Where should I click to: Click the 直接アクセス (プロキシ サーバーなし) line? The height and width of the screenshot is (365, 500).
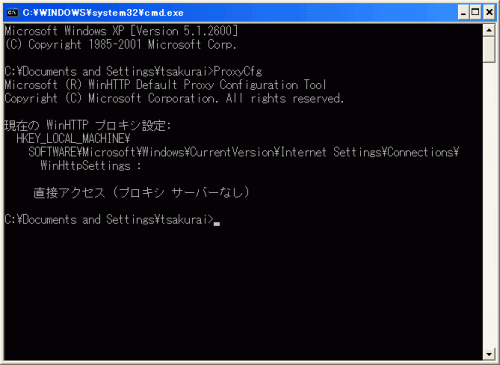[x=141, y=193]
